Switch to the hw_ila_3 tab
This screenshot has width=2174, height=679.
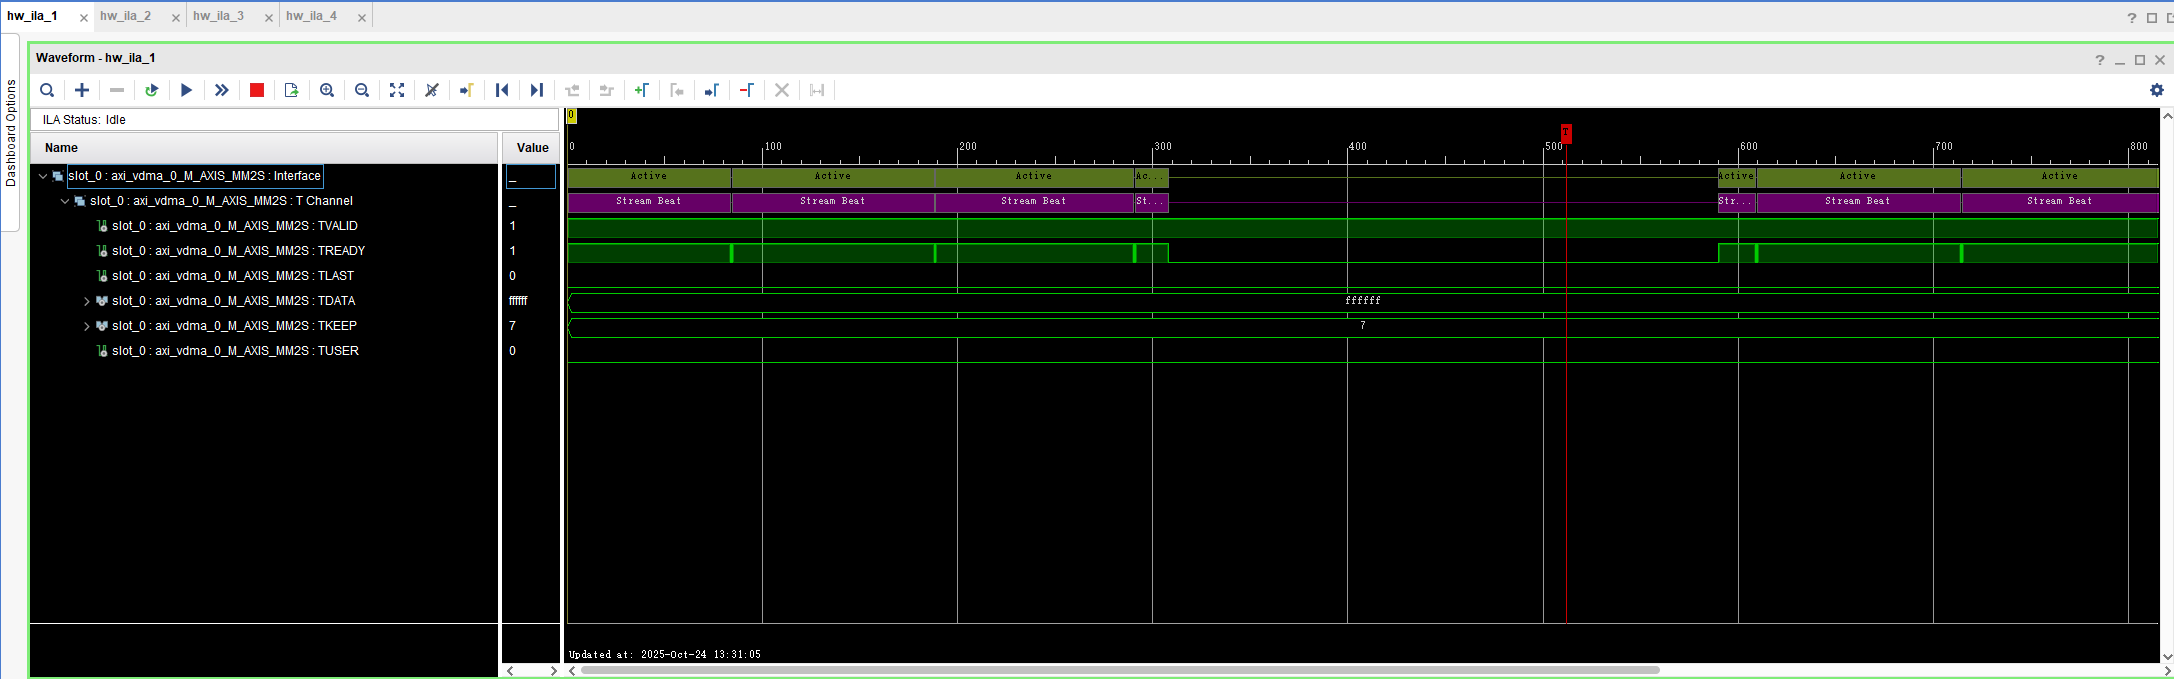point(219,16)
